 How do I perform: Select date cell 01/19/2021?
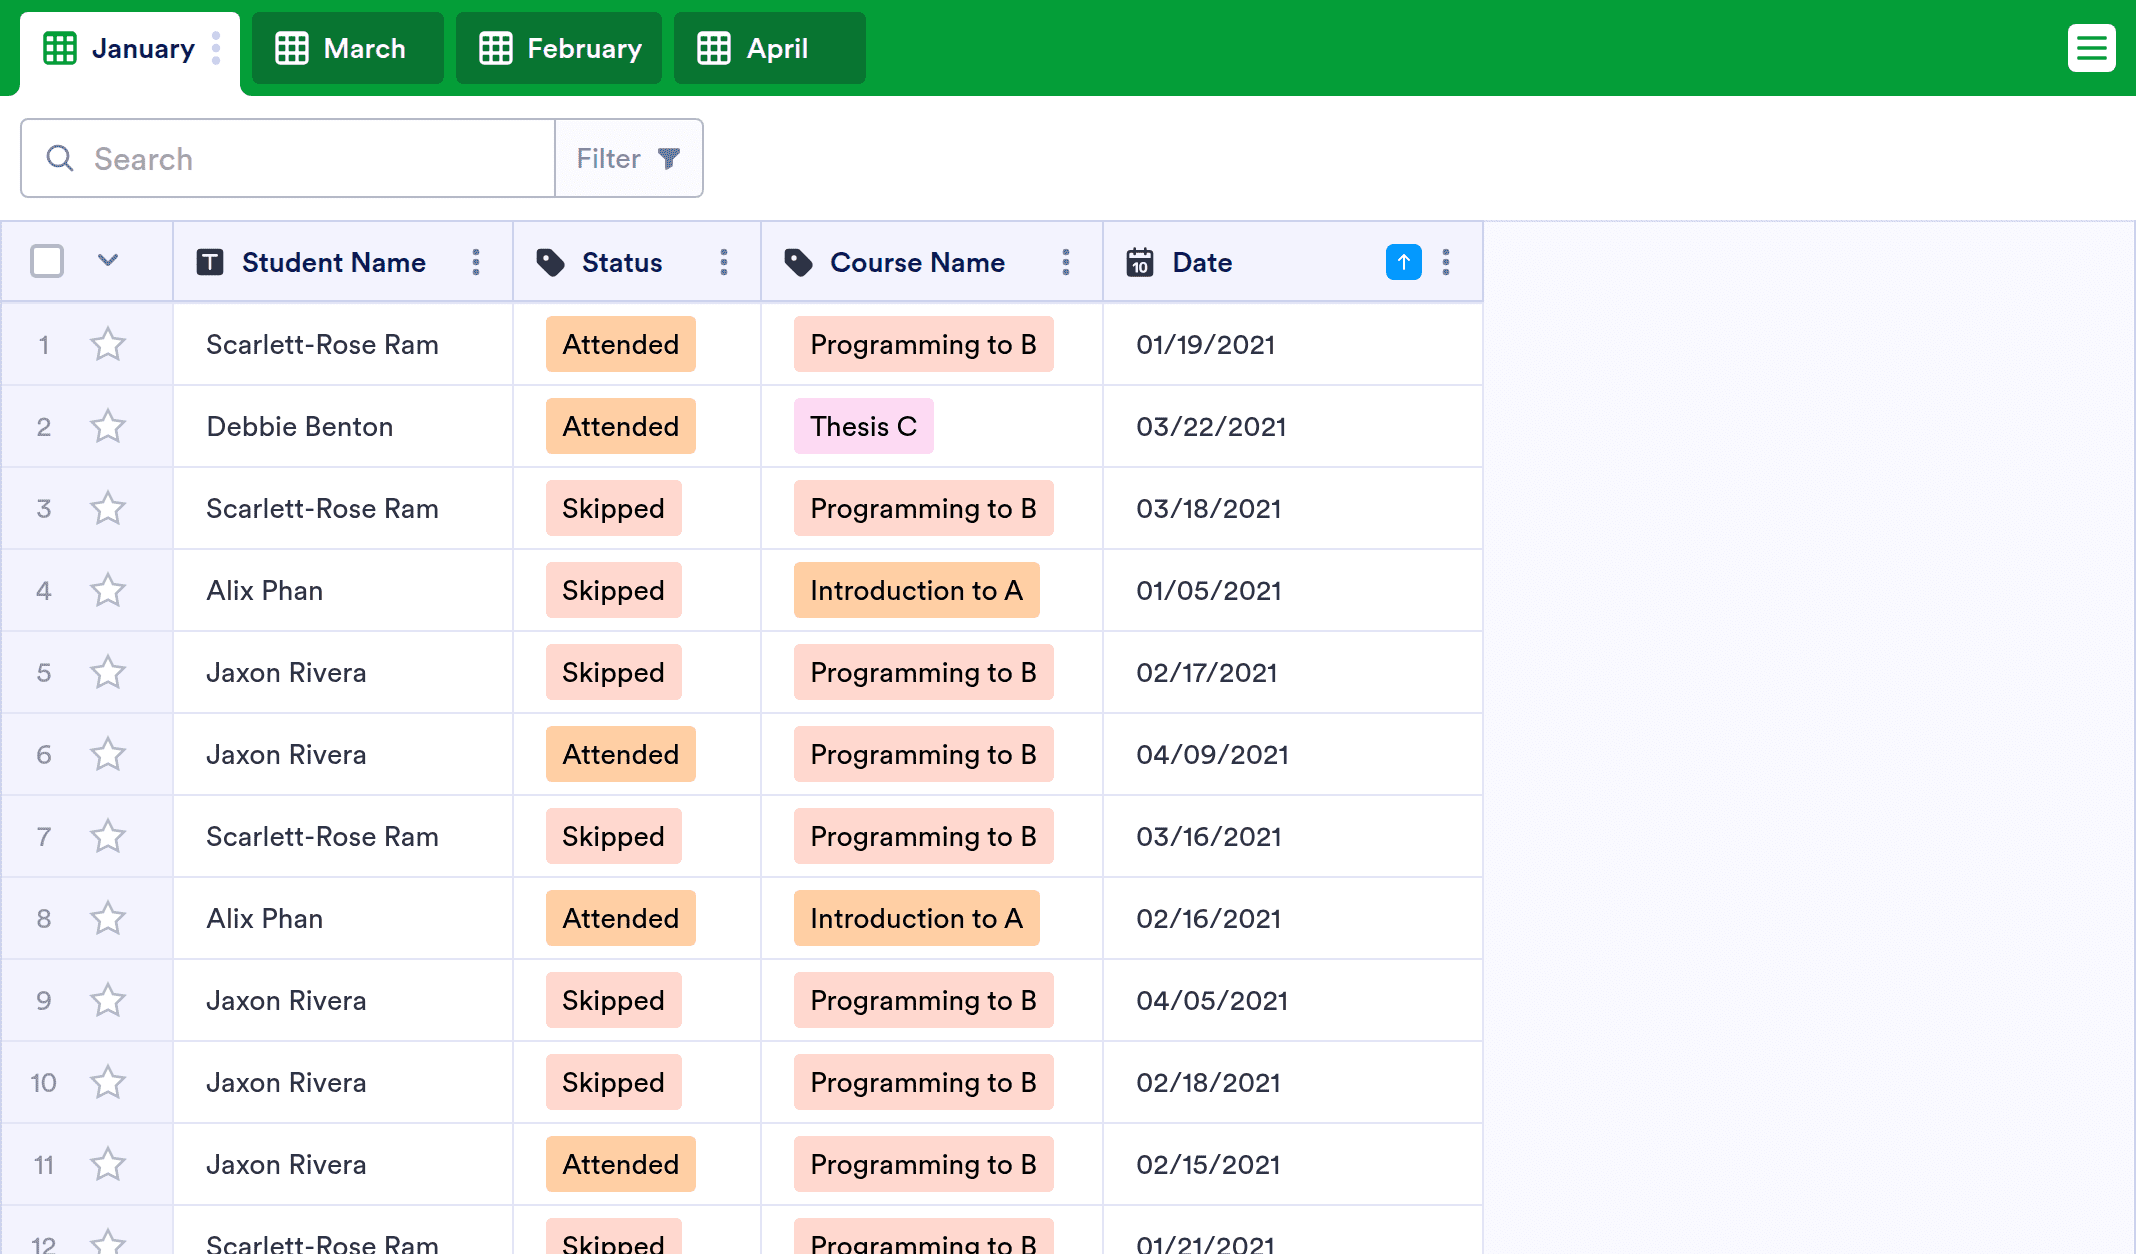coord(1292,344)
